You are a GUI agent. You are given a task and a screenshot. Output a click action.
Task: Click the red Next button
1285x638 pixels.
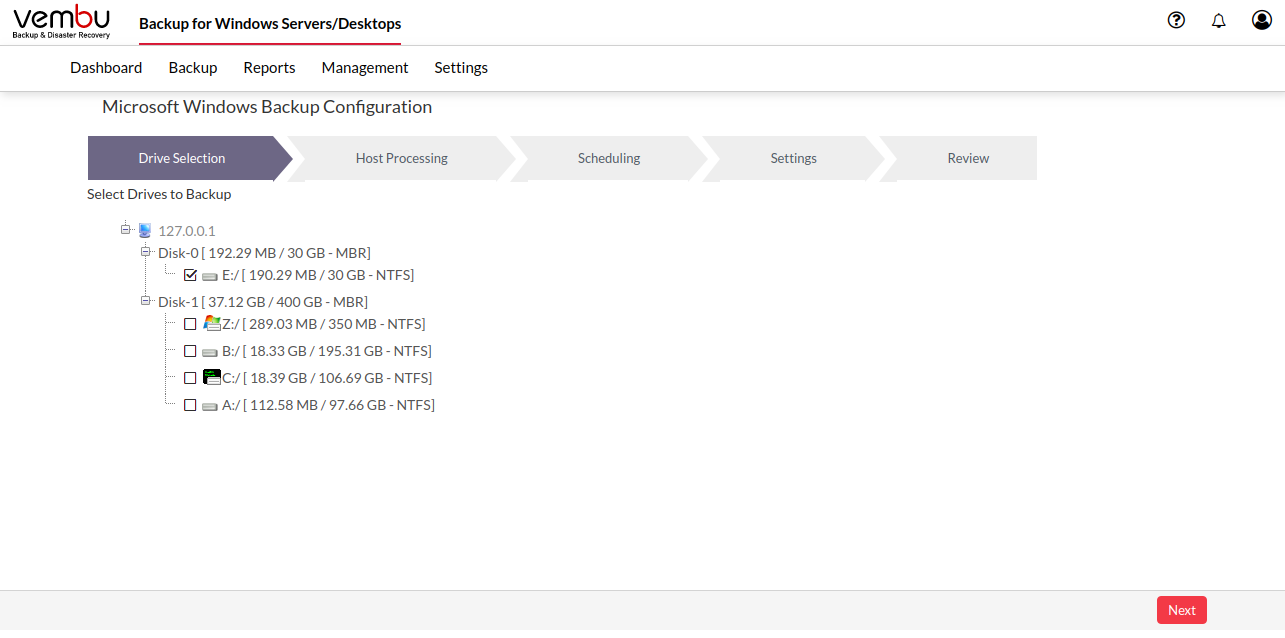tap(1182, 610)
